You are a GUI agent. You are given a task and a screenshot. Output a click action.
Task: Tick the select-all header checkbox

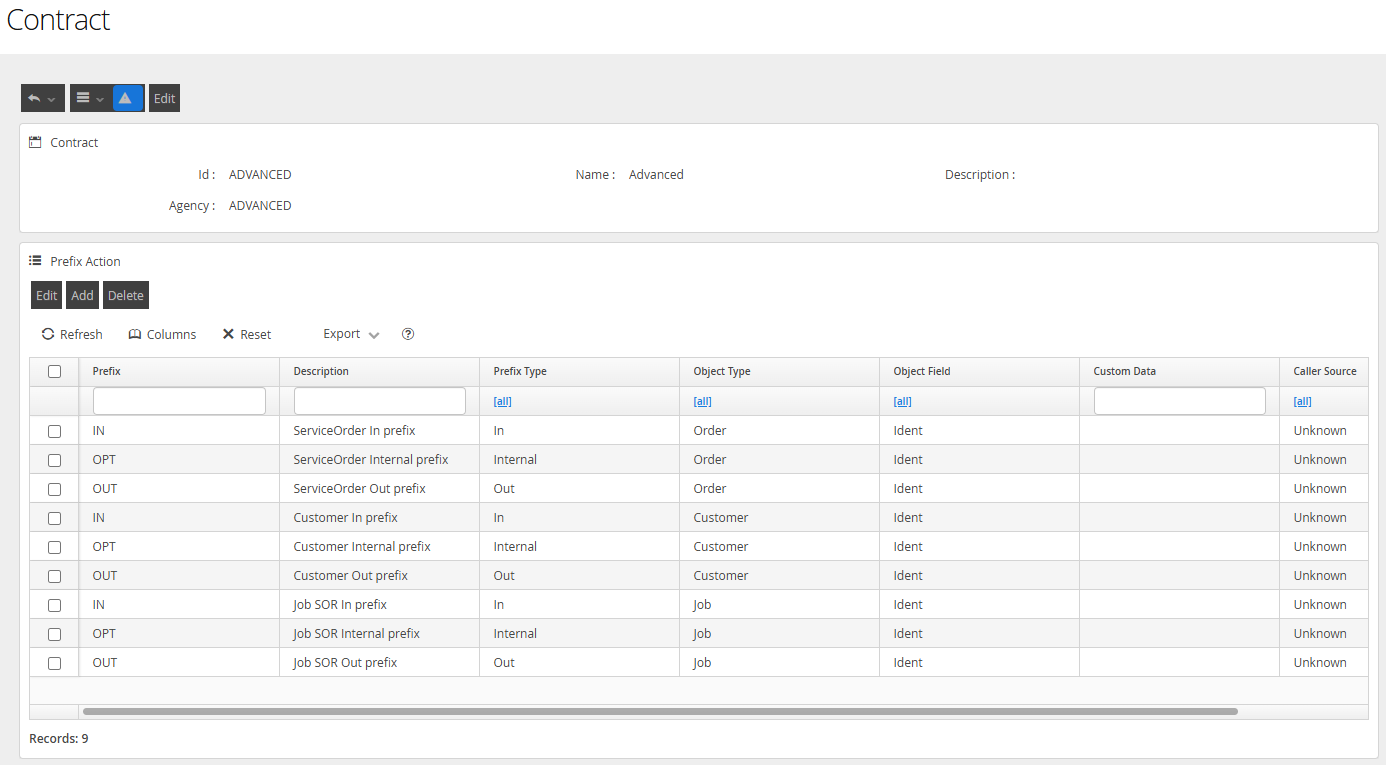[54, 371]
